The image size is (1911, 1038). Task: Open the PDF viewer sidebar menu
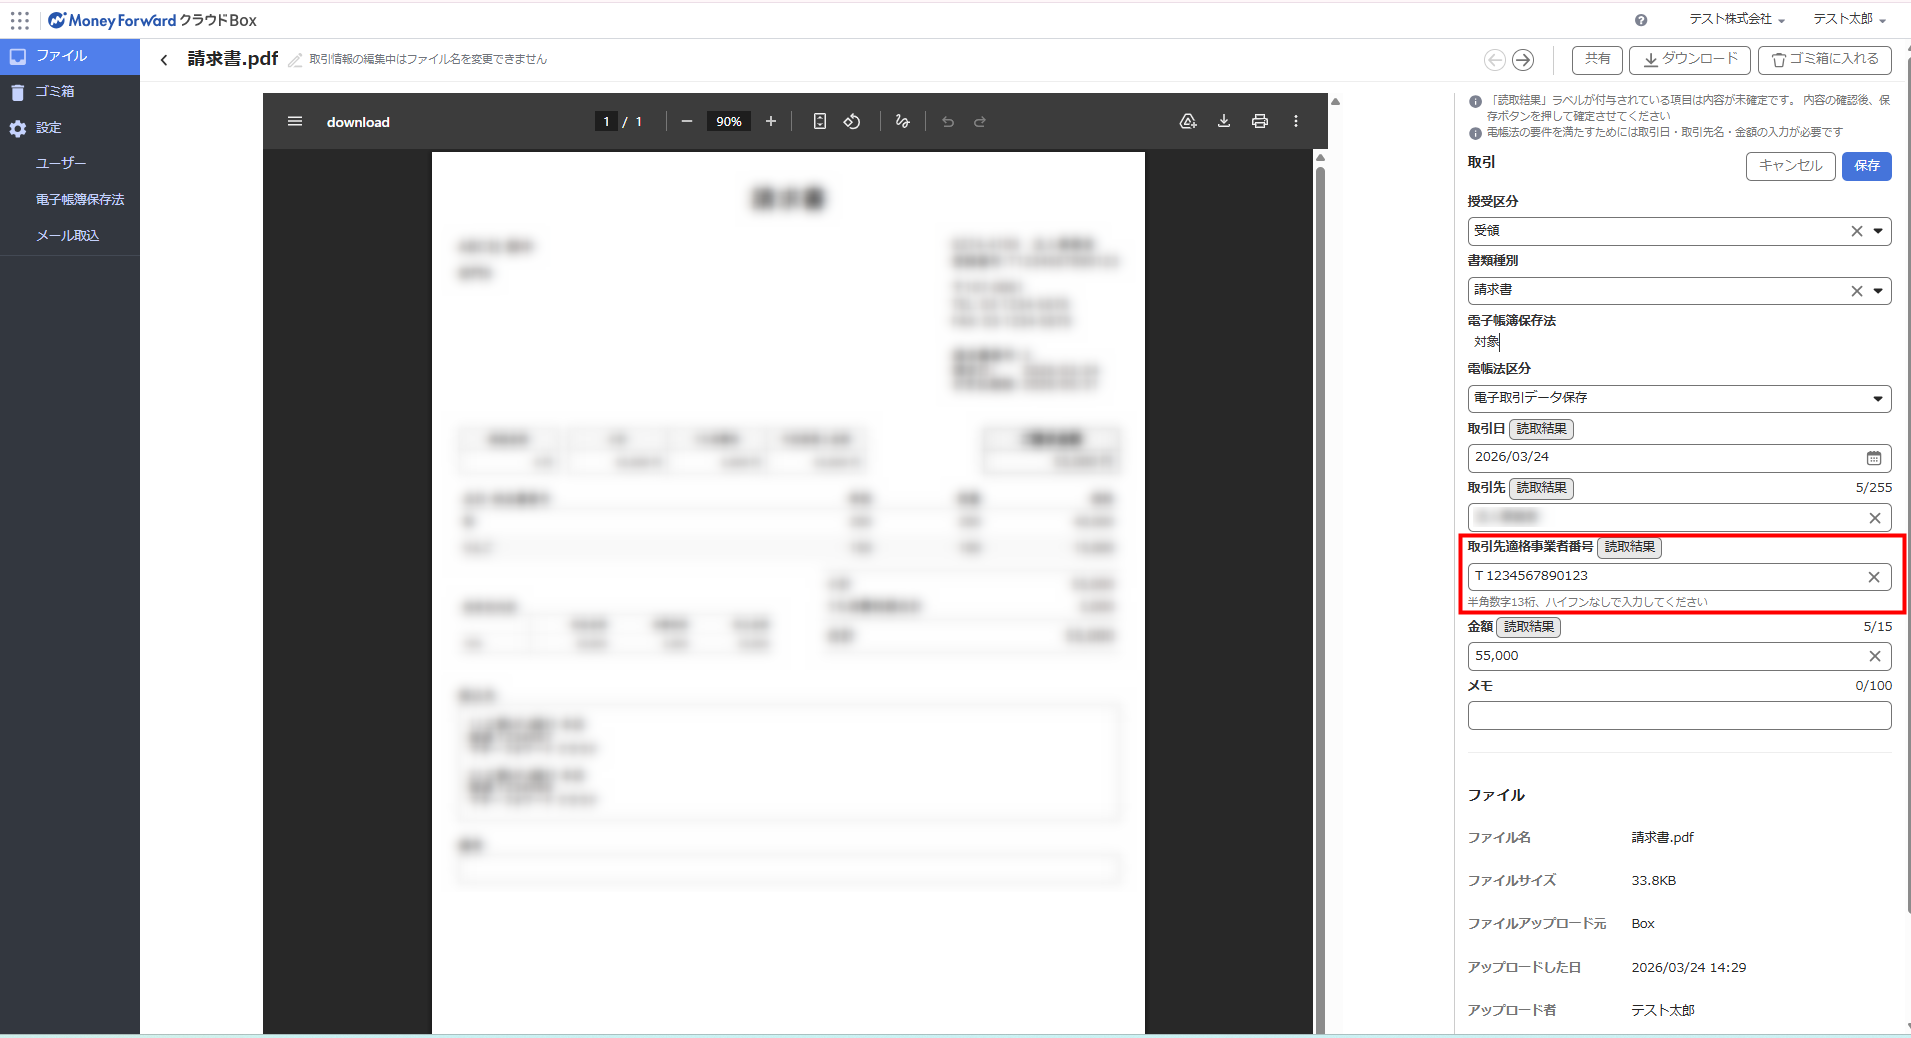[295, 121]
